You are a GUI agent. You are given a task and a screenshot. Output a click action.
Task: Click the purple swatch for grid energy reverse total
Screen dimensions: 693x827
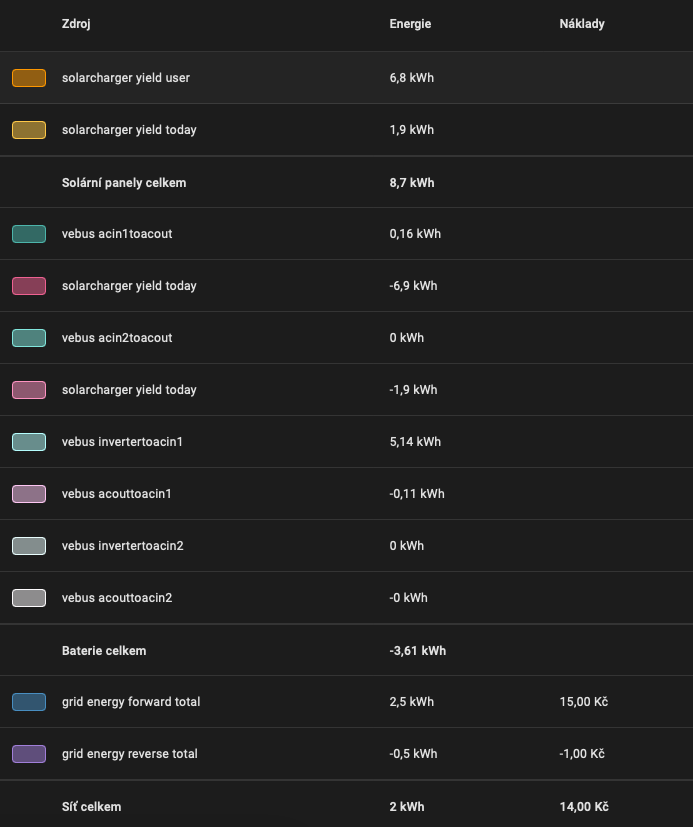(x=29, y=754)
